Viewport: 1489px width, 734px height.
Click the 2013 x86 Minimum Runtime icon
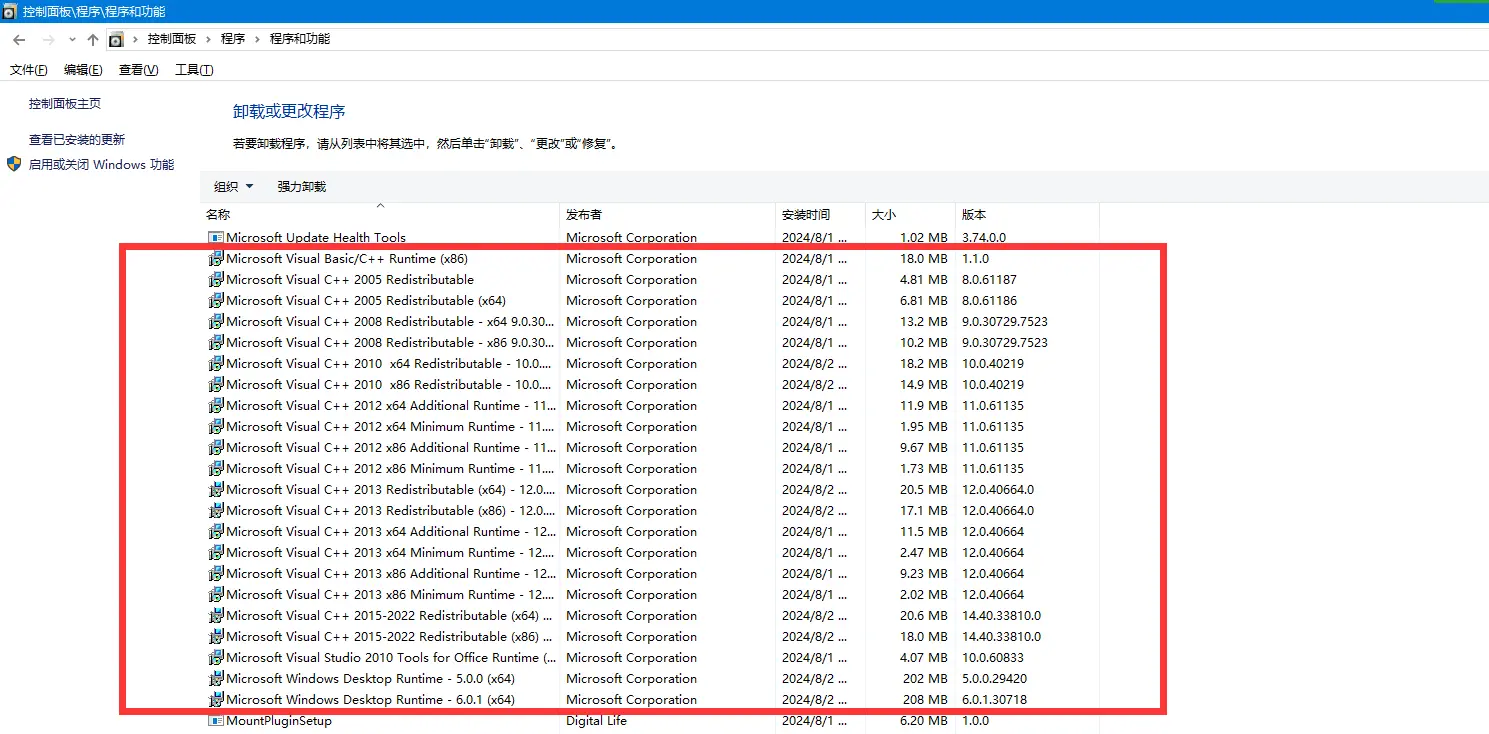[x=216, y=595]
